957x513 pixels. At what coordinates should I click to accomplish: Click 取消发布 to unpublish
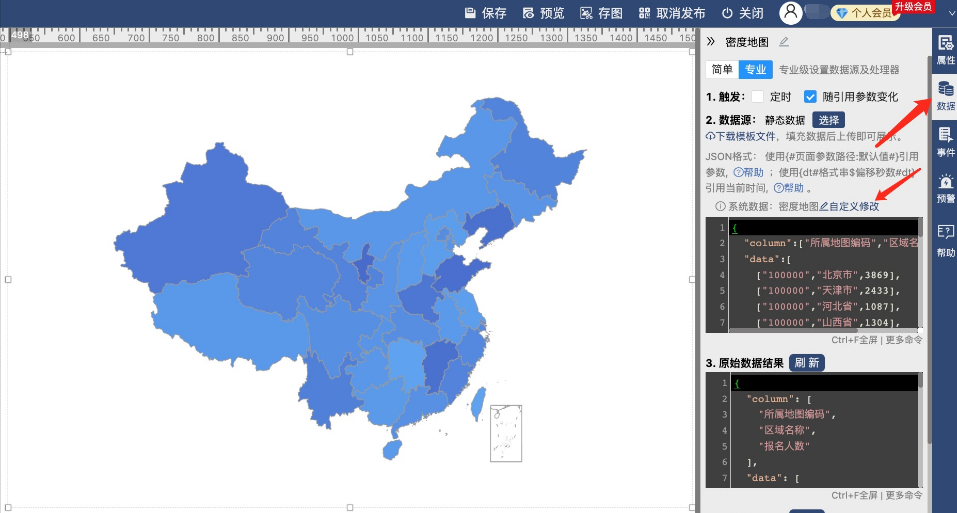click(x=672, y=13)
